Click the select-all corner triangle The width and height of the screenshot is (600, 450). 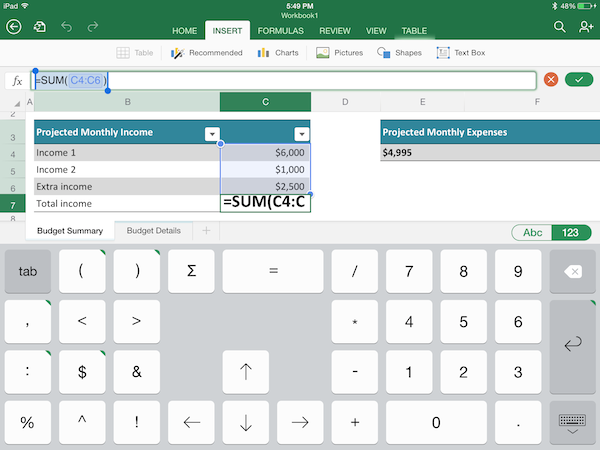[x=17, y=103]
